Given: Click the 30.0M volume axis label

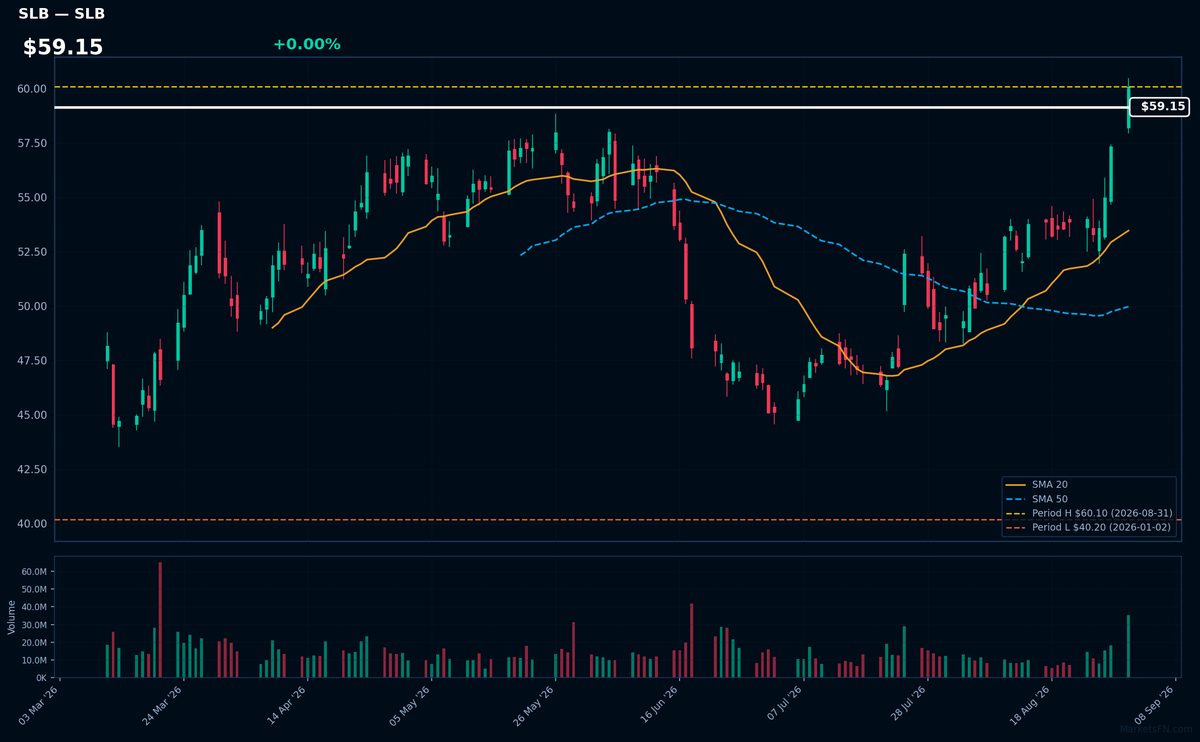Looking at the screenshot, I should [34, 625].
